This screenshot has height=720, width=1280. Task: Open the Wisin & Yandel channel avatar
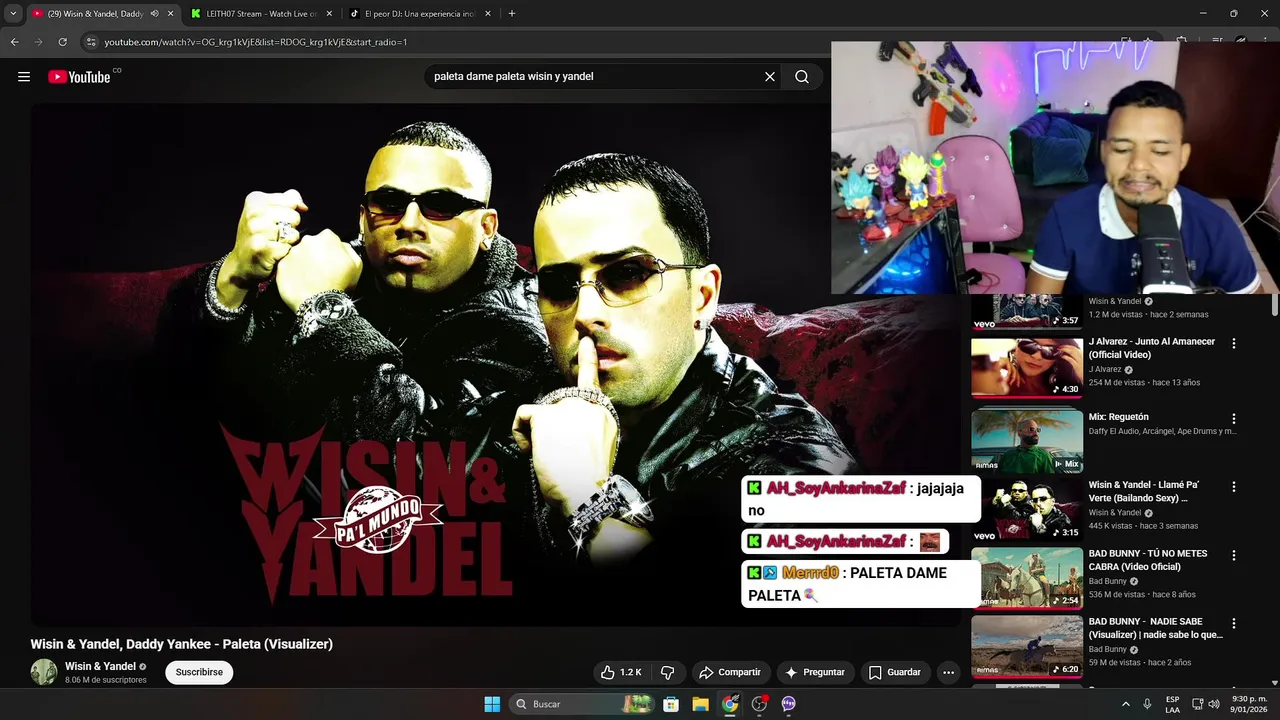[44, 672]
